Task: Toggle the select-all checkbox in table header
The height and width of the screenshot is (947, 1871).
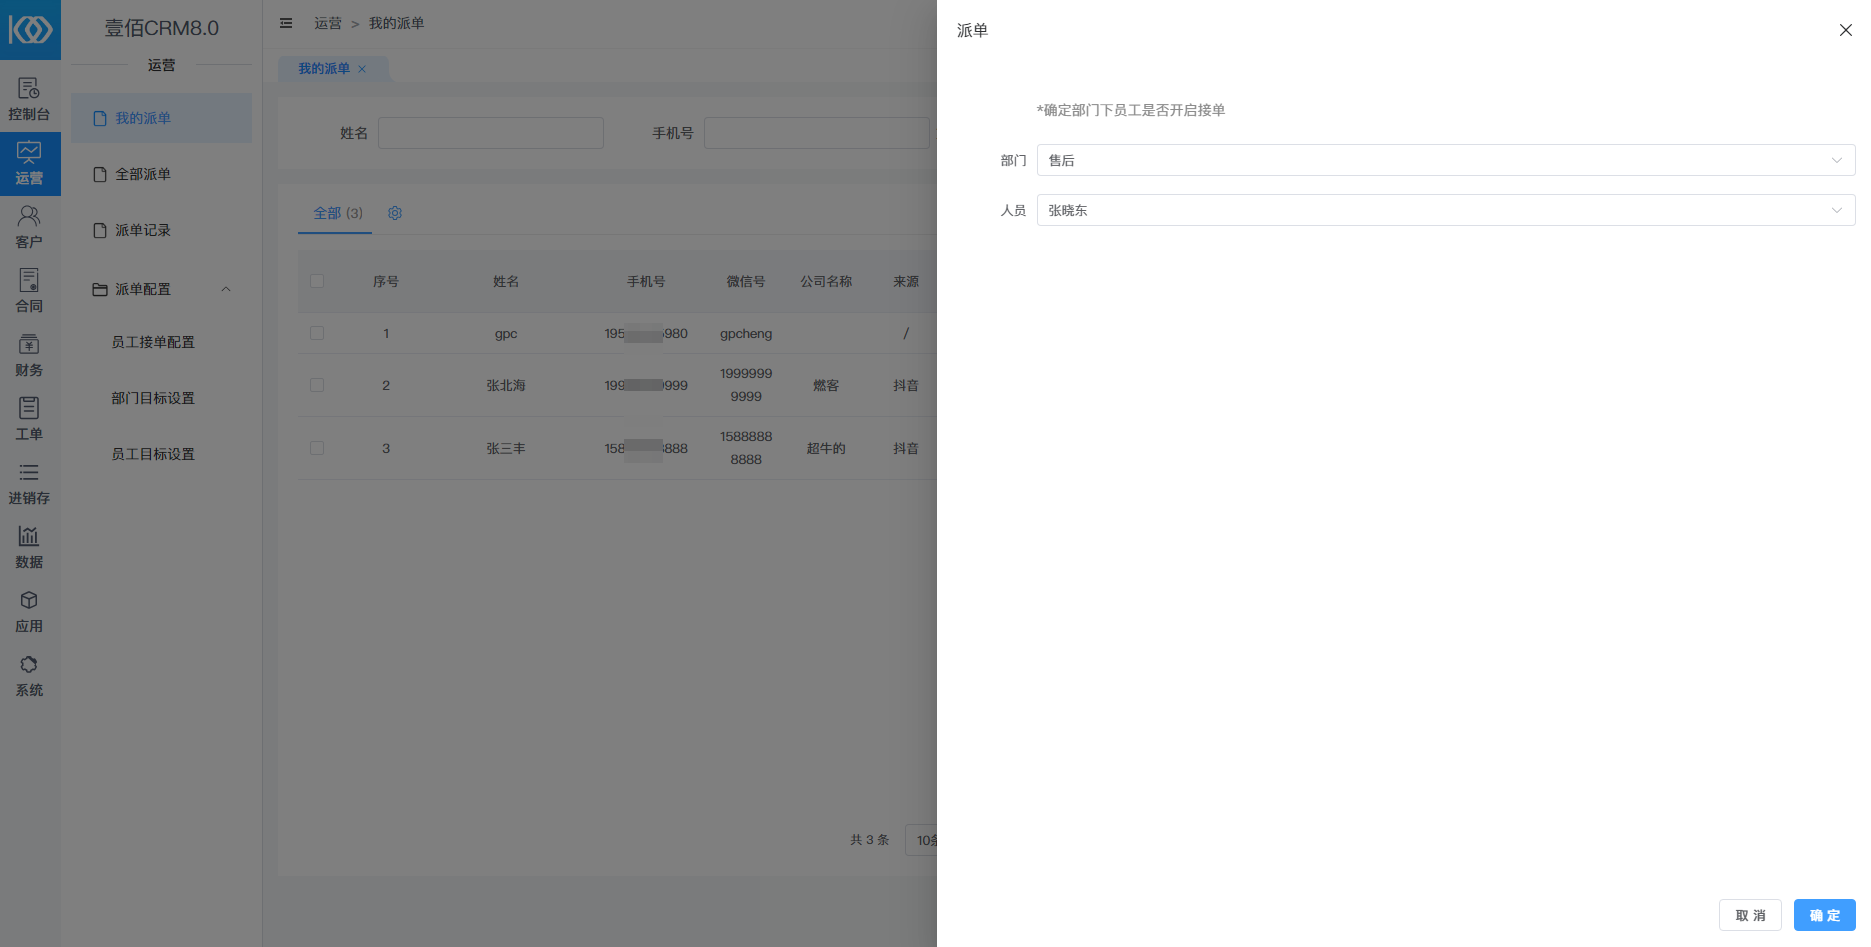Action: [x=317, y=281]
